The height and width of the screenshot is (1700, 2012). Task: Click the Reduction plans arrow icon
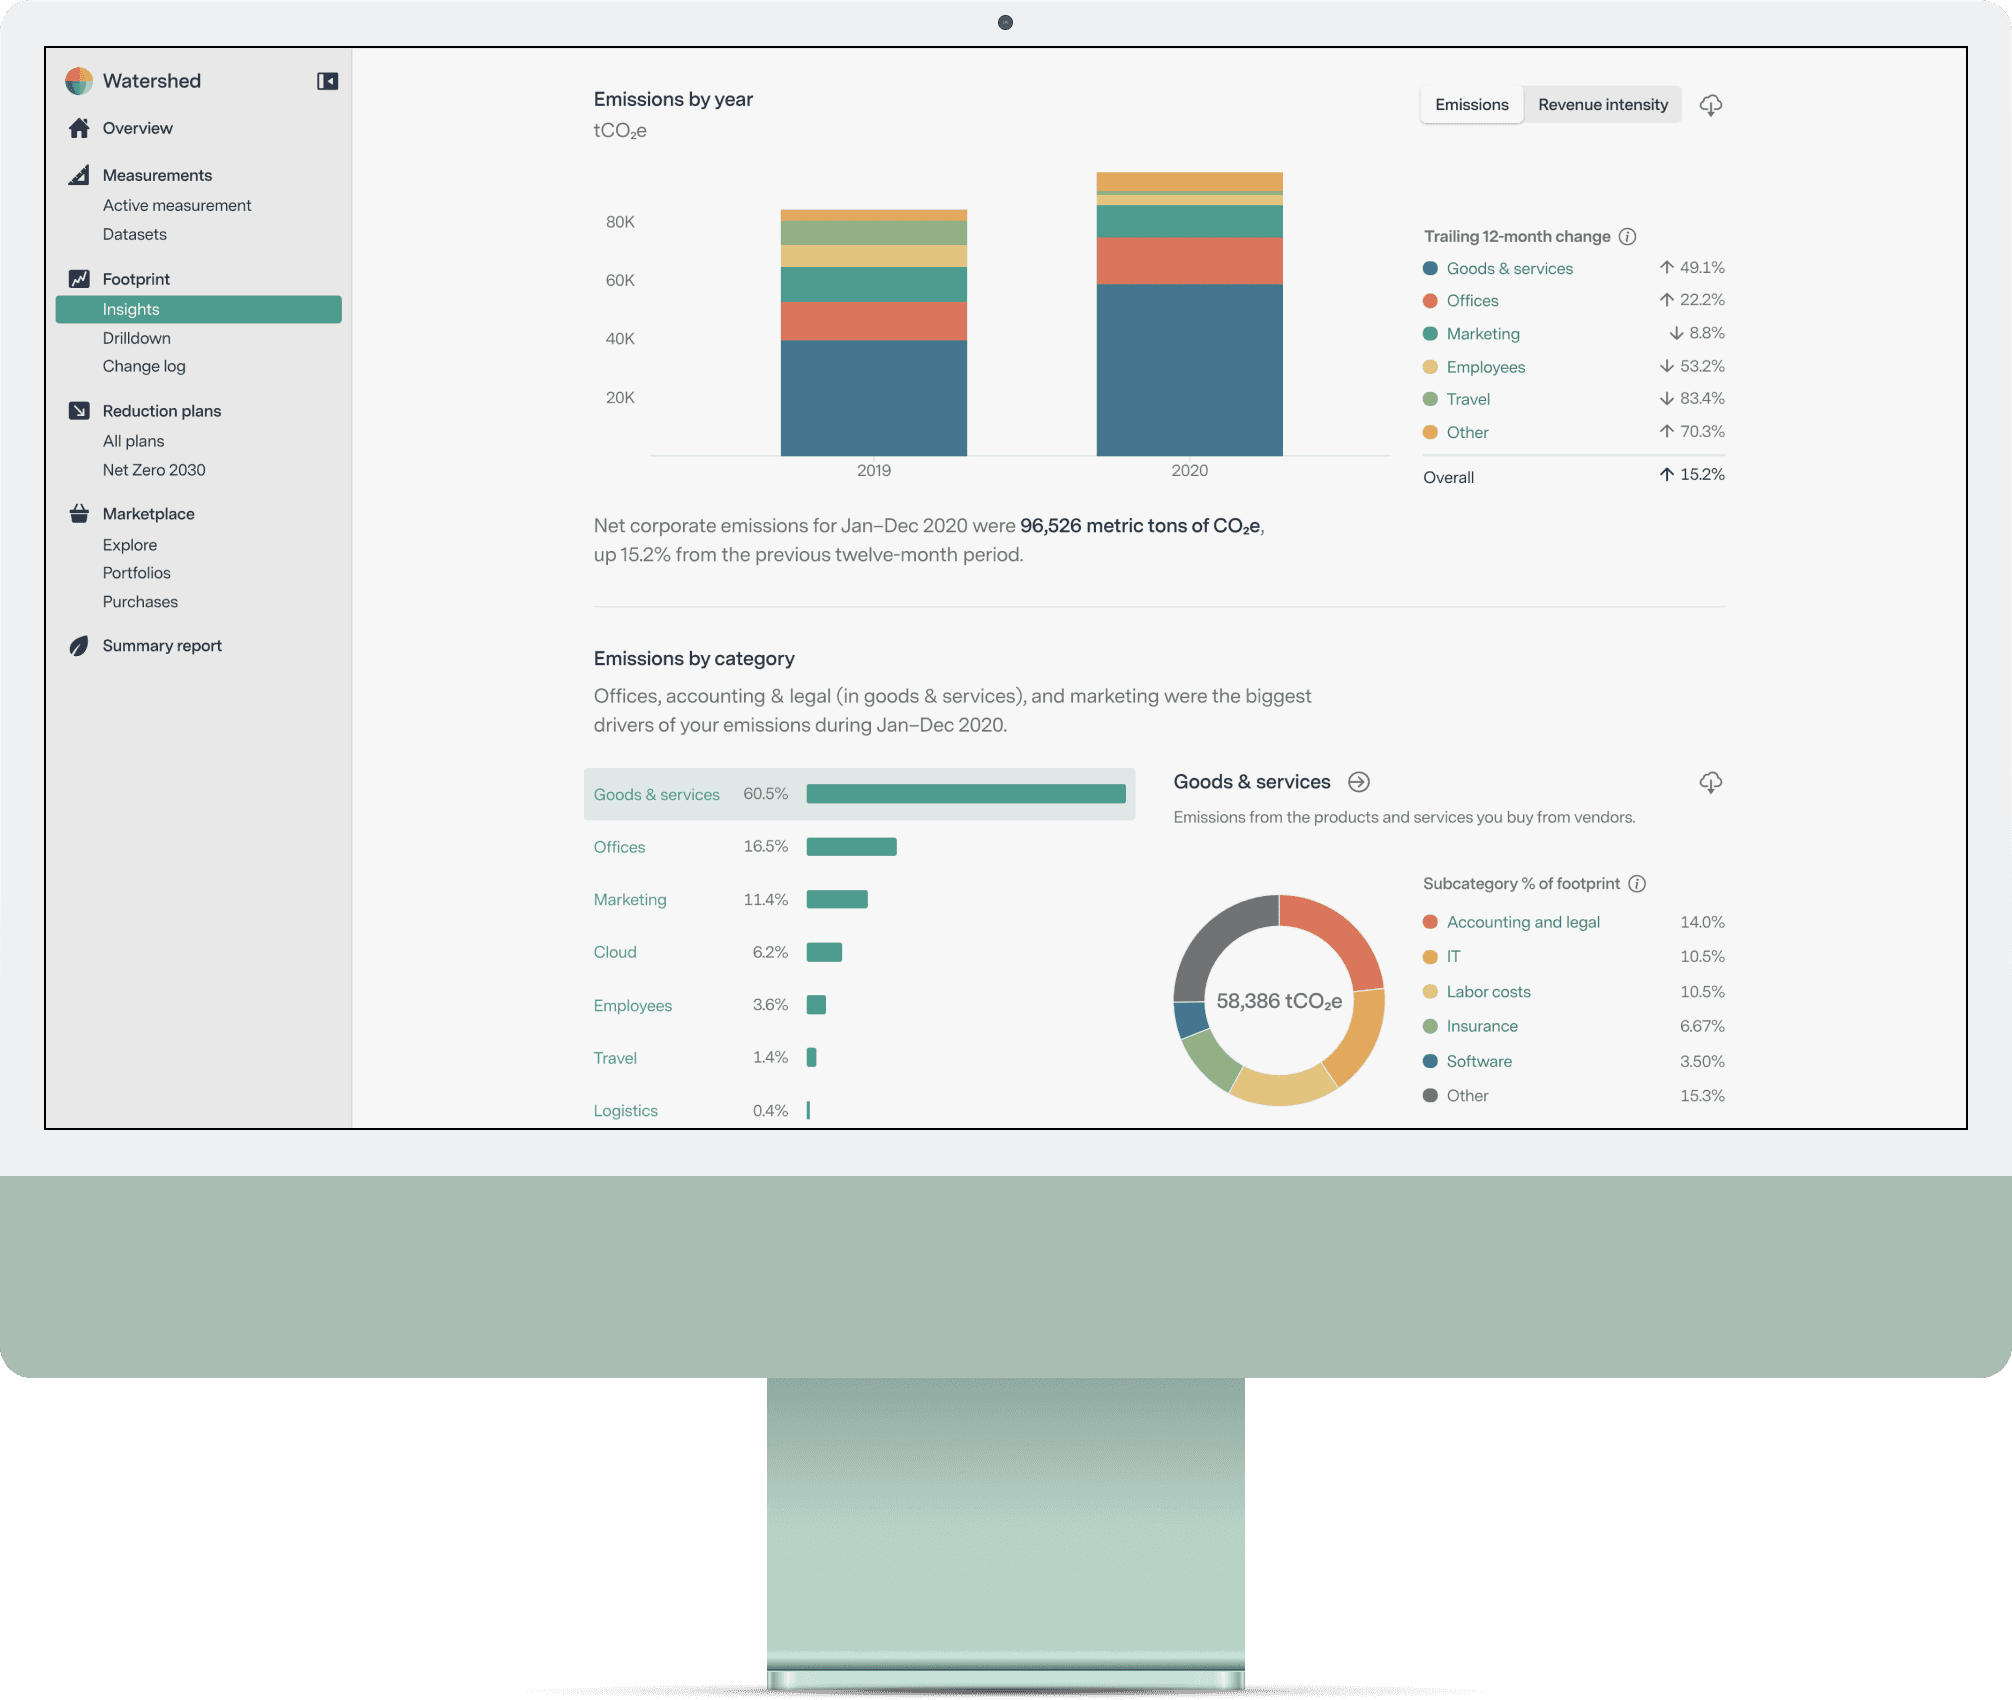click(x=79, y=411)
